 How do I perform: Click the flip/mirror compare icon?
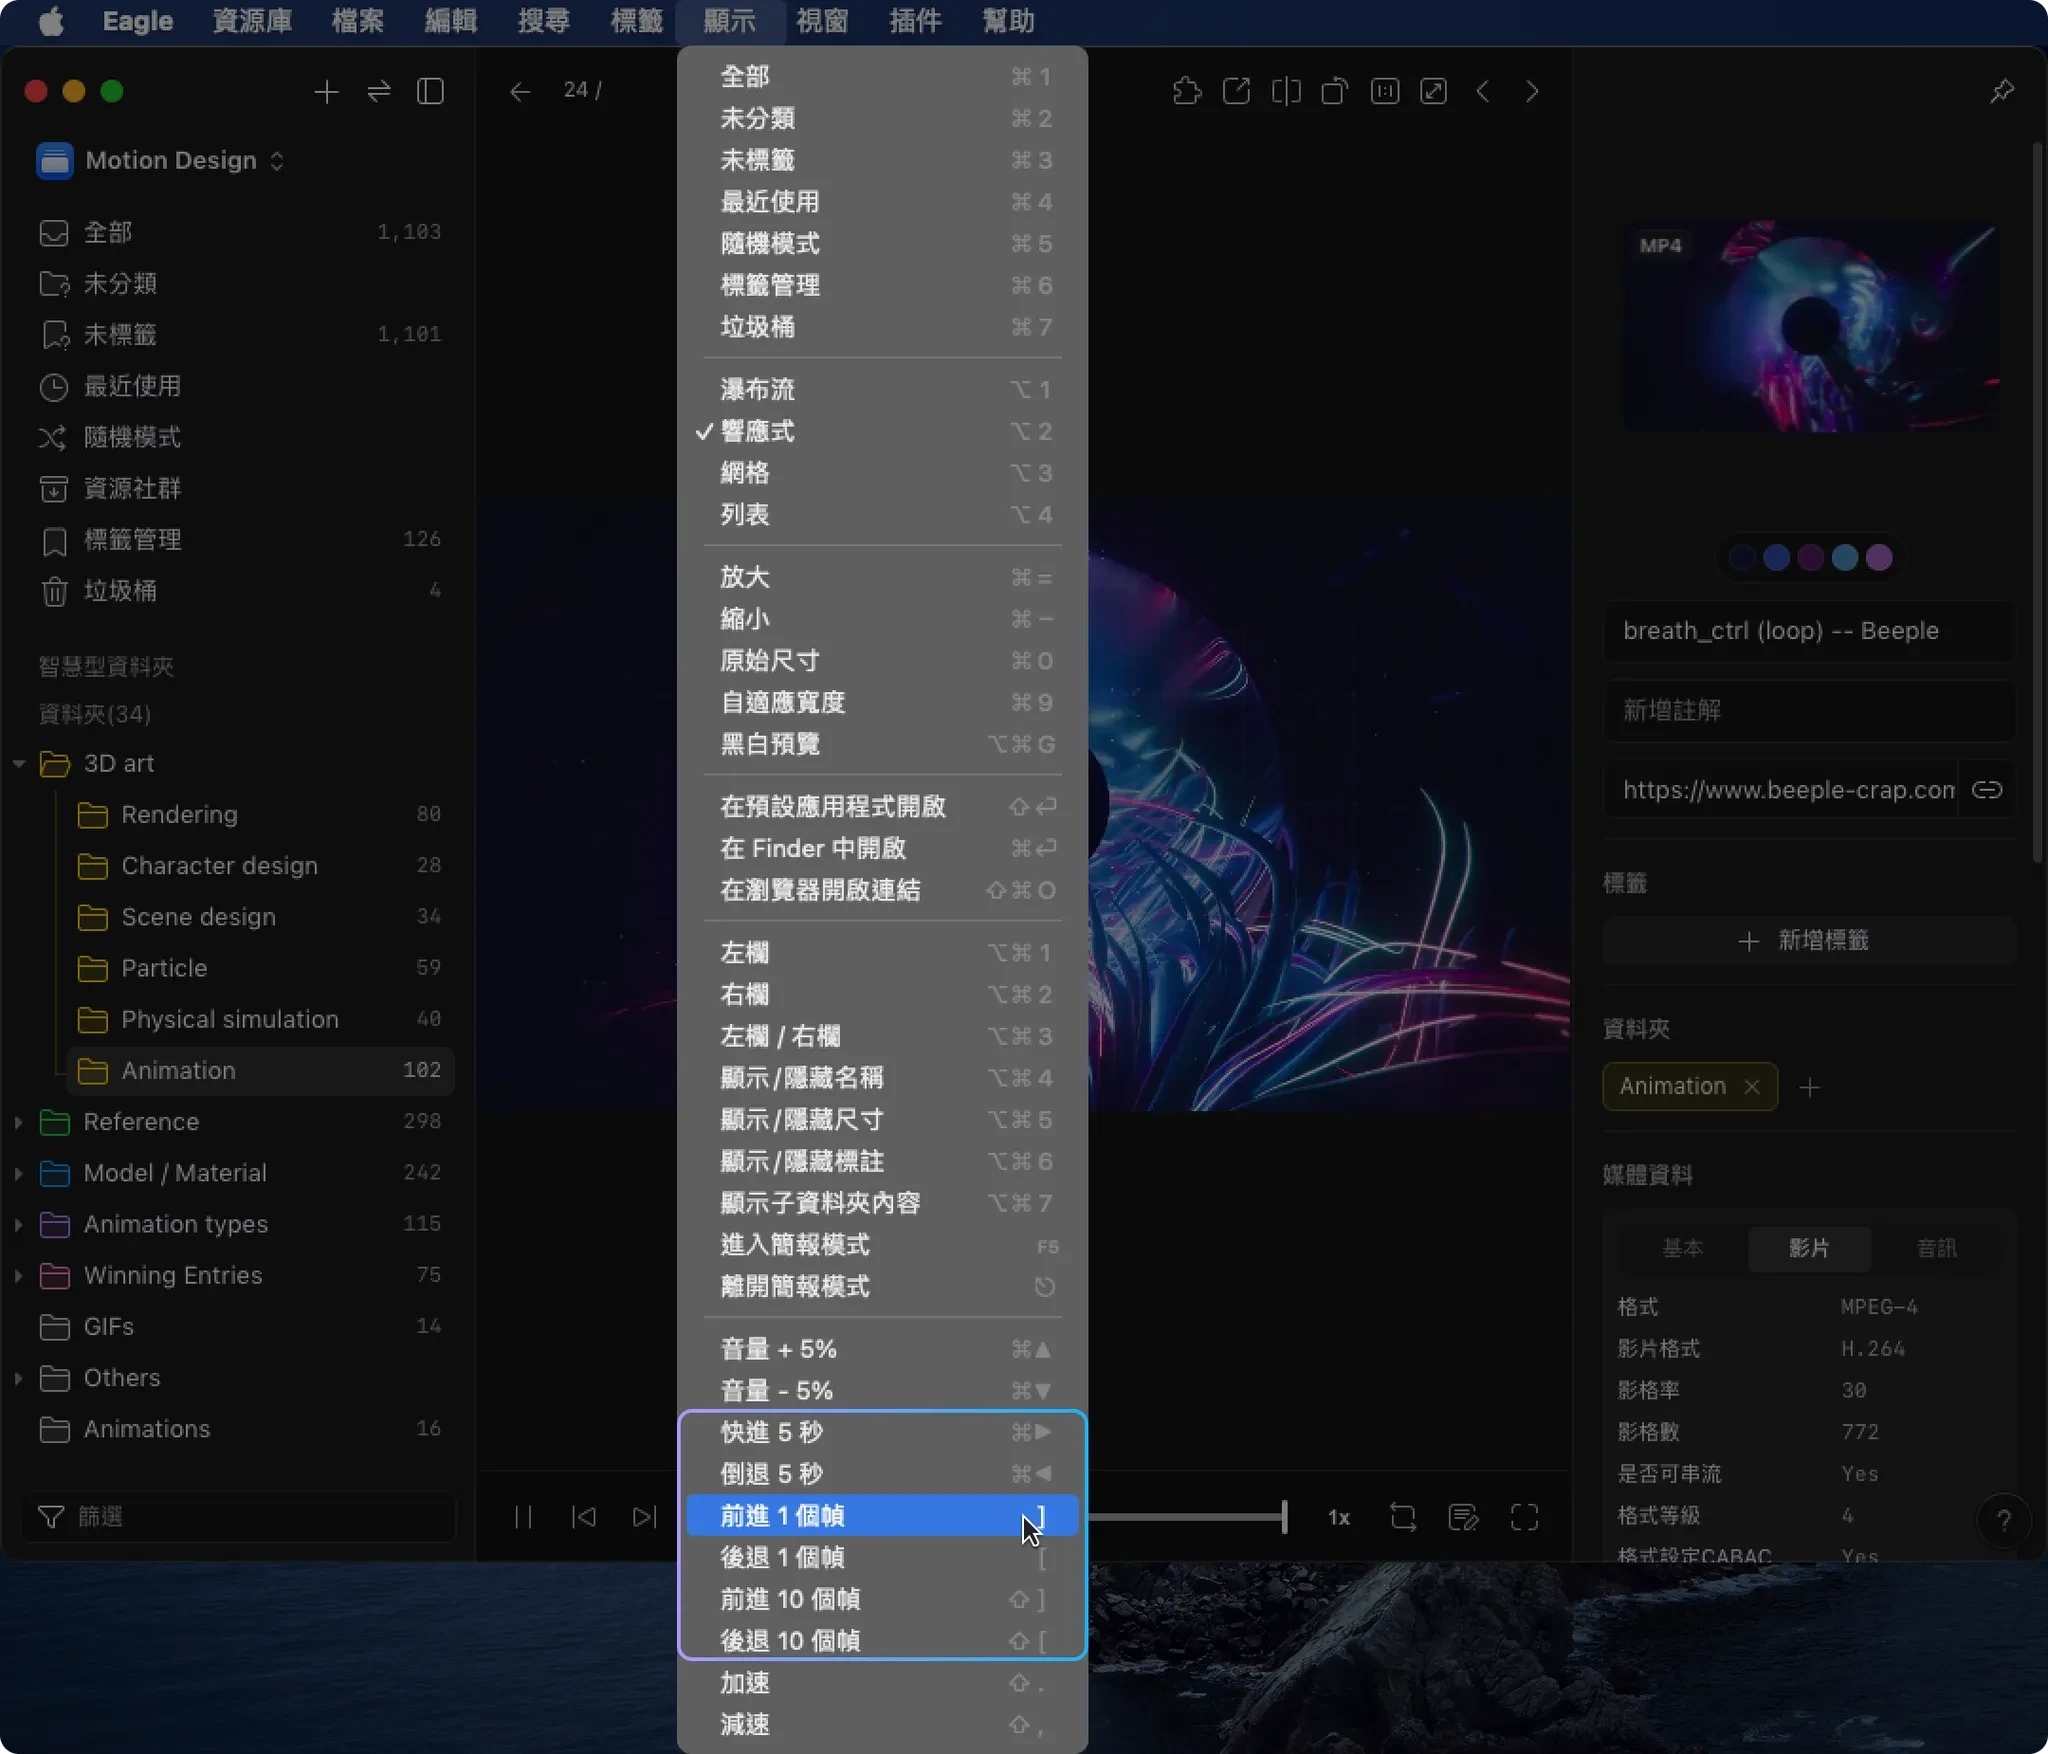[1286, 92]
